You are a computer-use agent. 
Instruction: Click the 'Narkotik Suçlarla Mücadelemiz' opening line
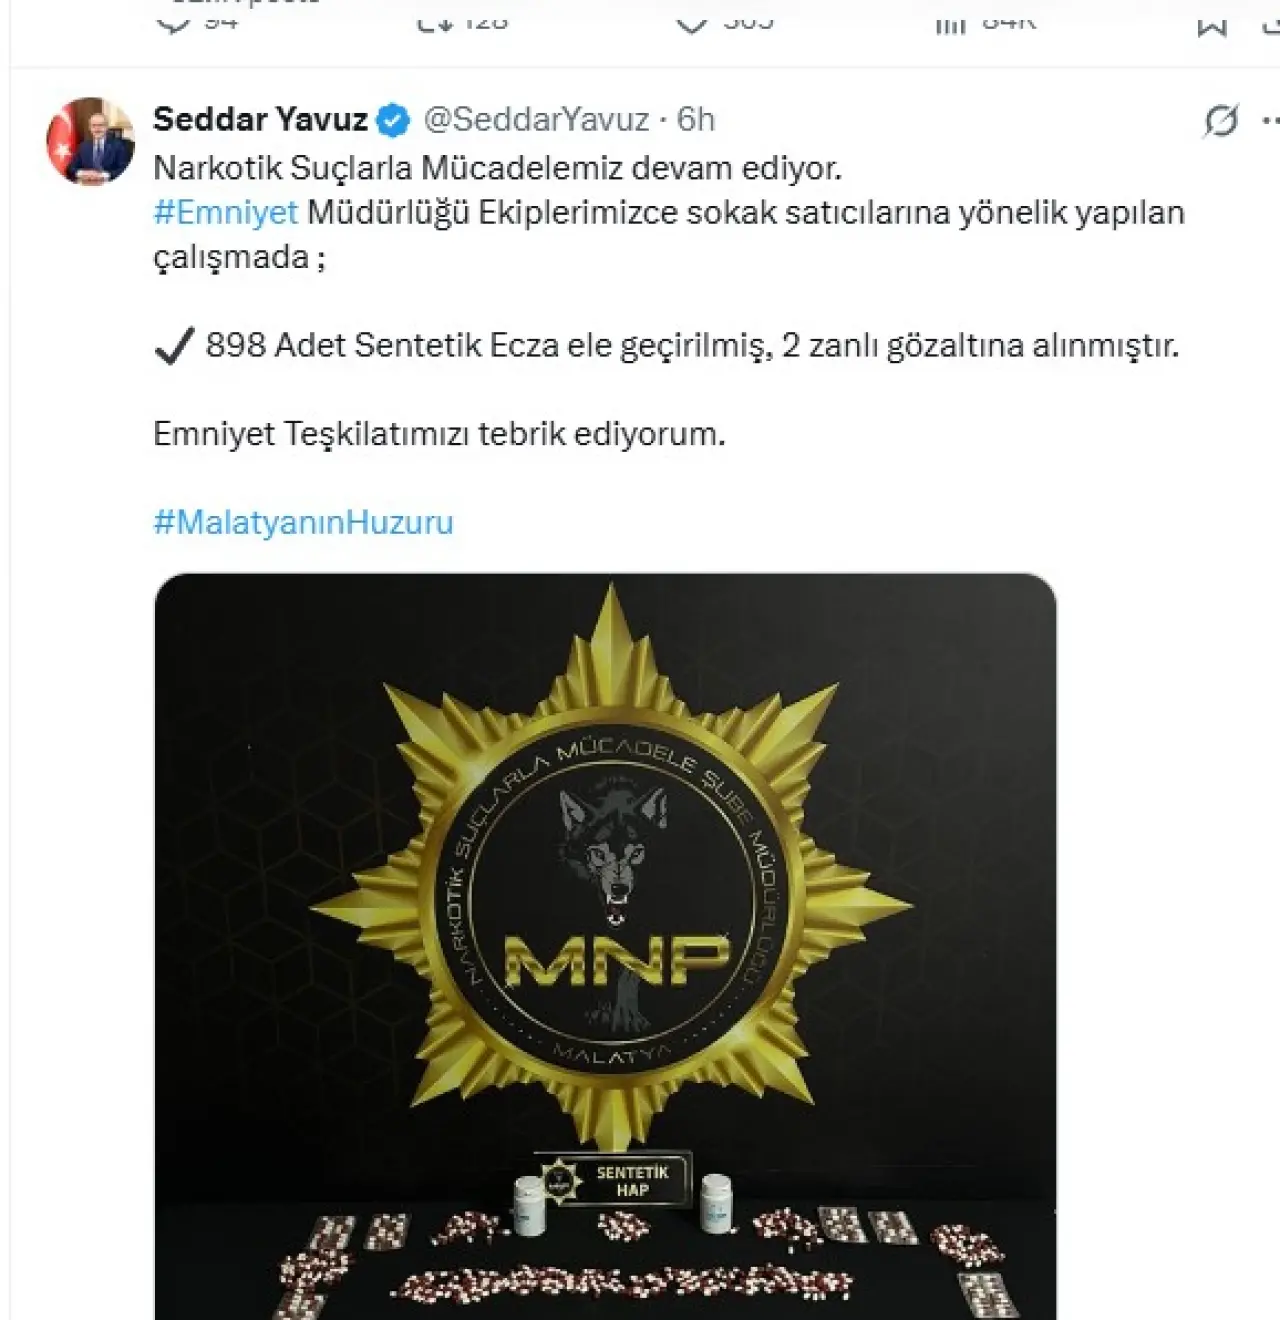pos(497,168)
